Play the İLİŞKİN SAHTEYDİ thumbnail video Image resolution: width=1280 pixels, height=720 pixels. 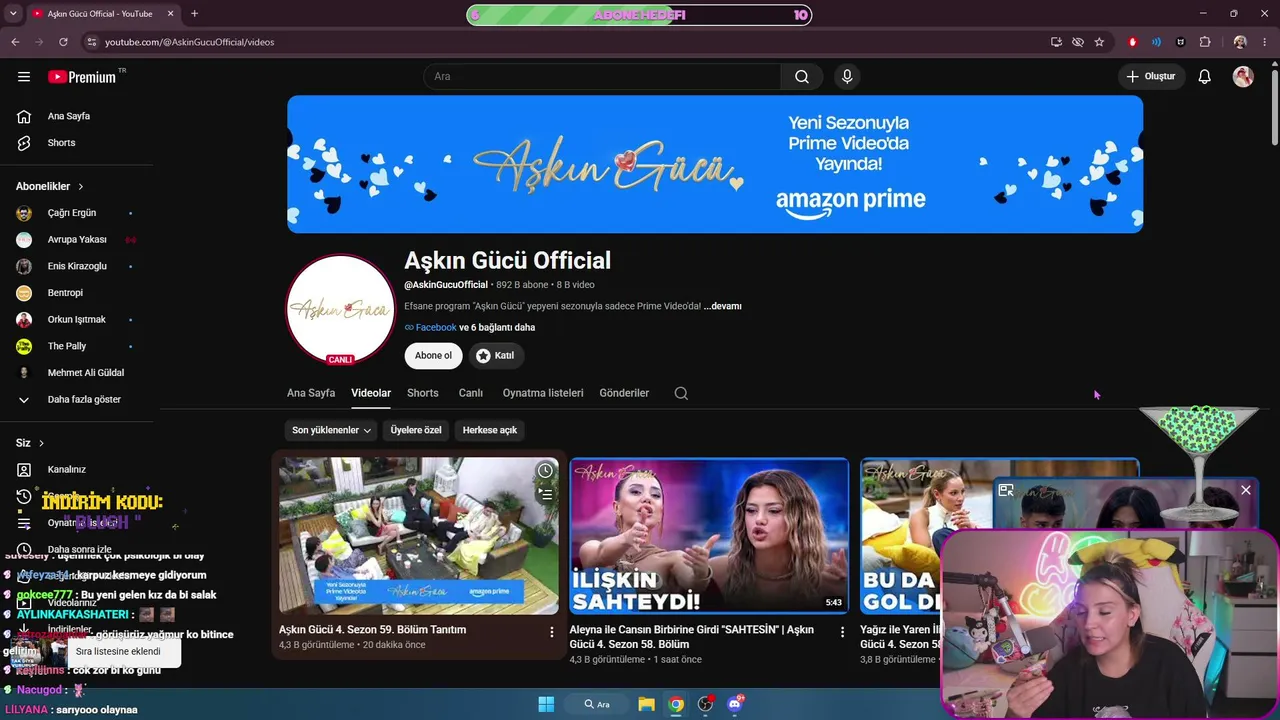click(x=709, y=536)
